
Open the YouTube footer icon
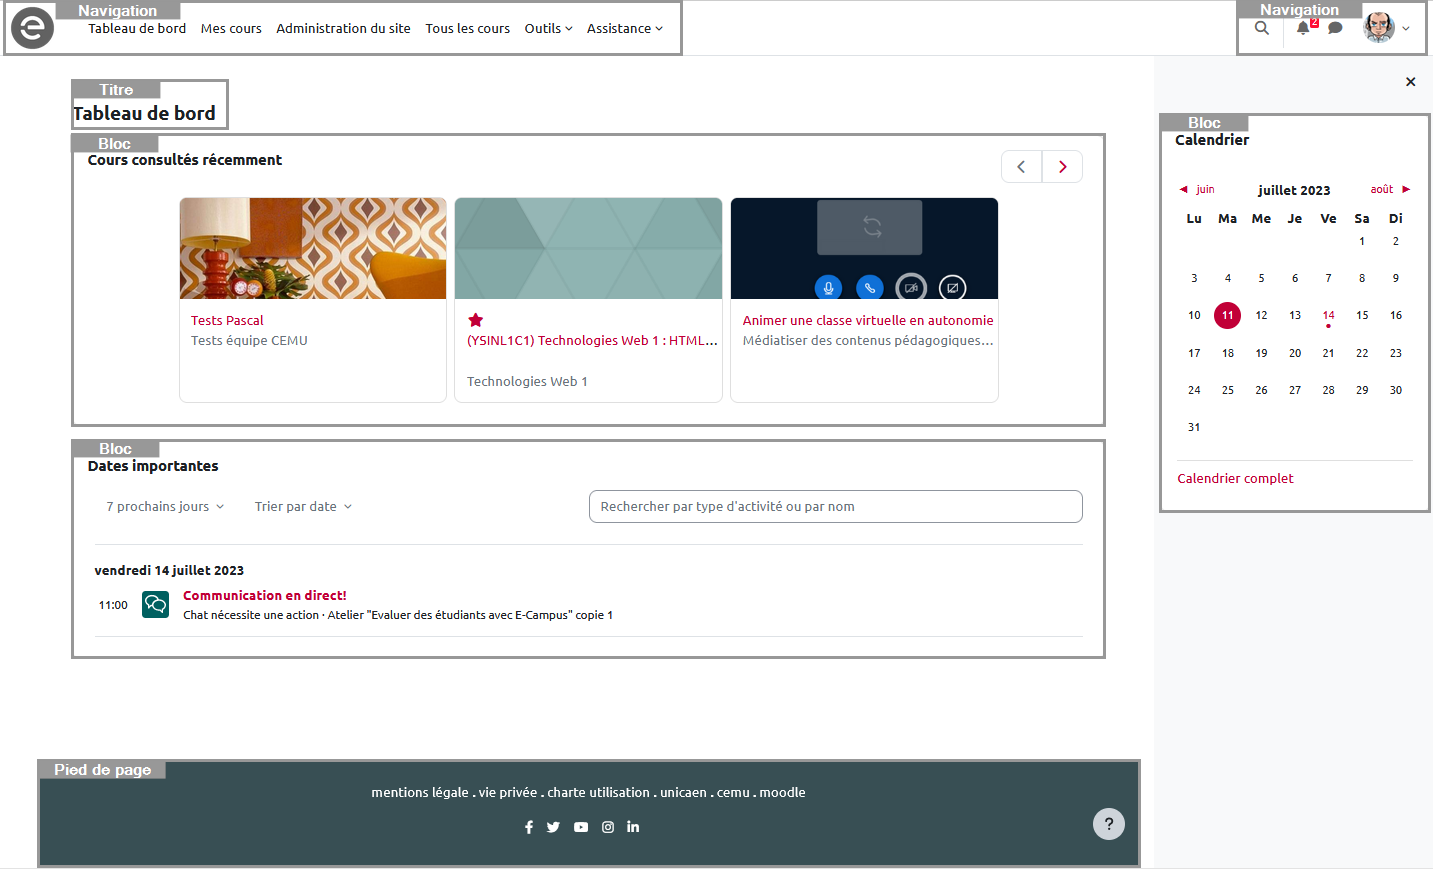tap(581, 827)
